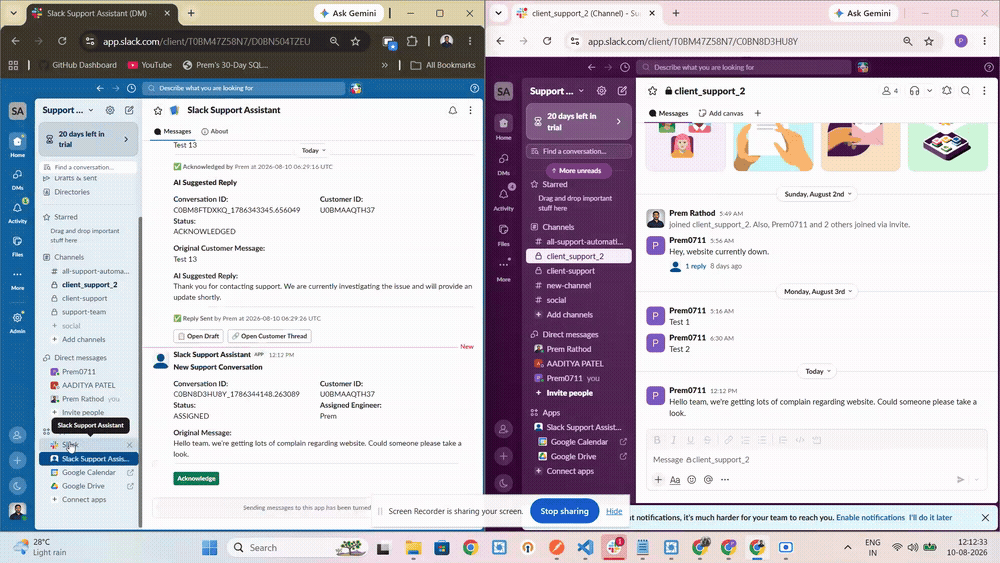Open Monday, August 3rd date dropdown
This screenshot has width=1000, height=563.
(x=818, y=291)
